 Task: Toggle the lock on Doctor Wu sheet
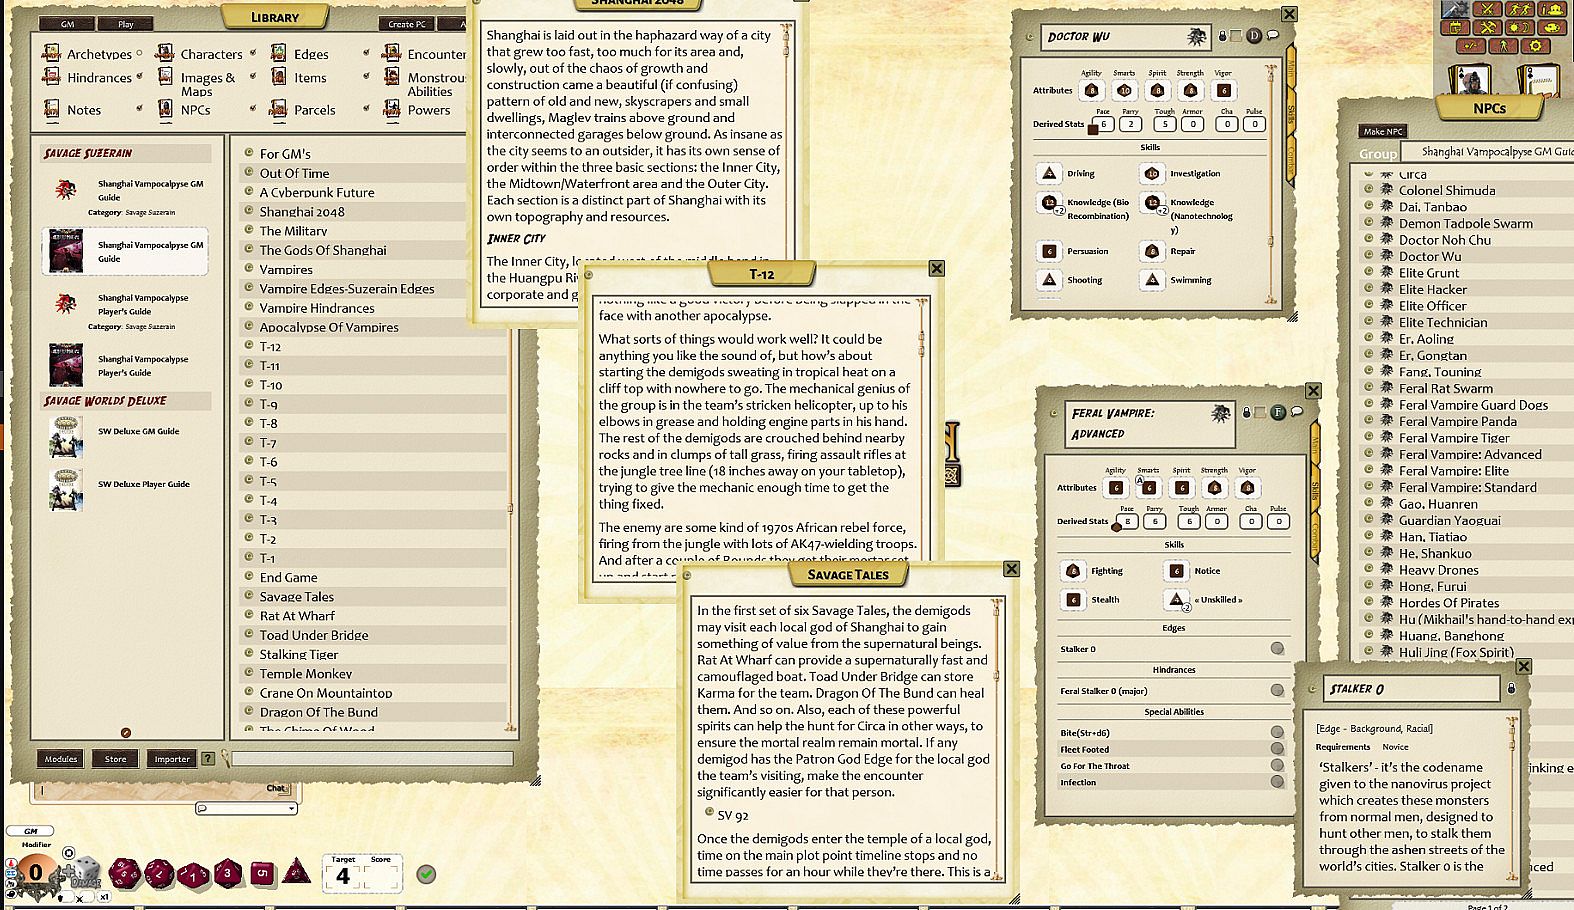click(1222, 36)
